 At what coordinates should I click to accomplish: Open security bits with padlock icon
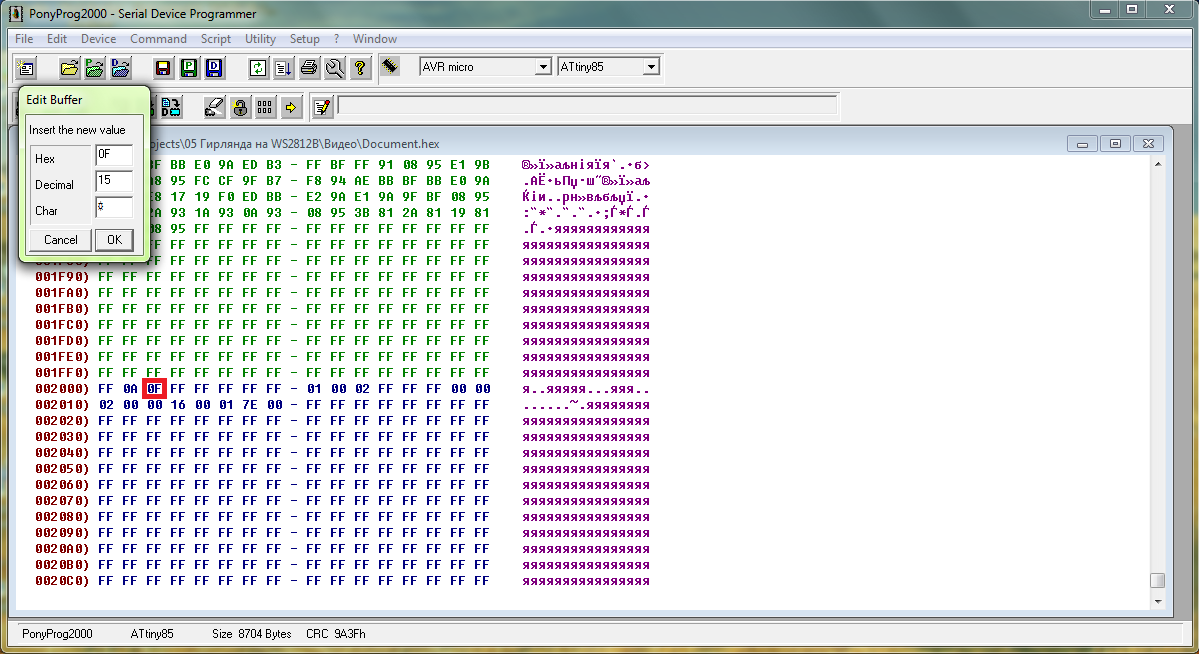pos(240,108)
